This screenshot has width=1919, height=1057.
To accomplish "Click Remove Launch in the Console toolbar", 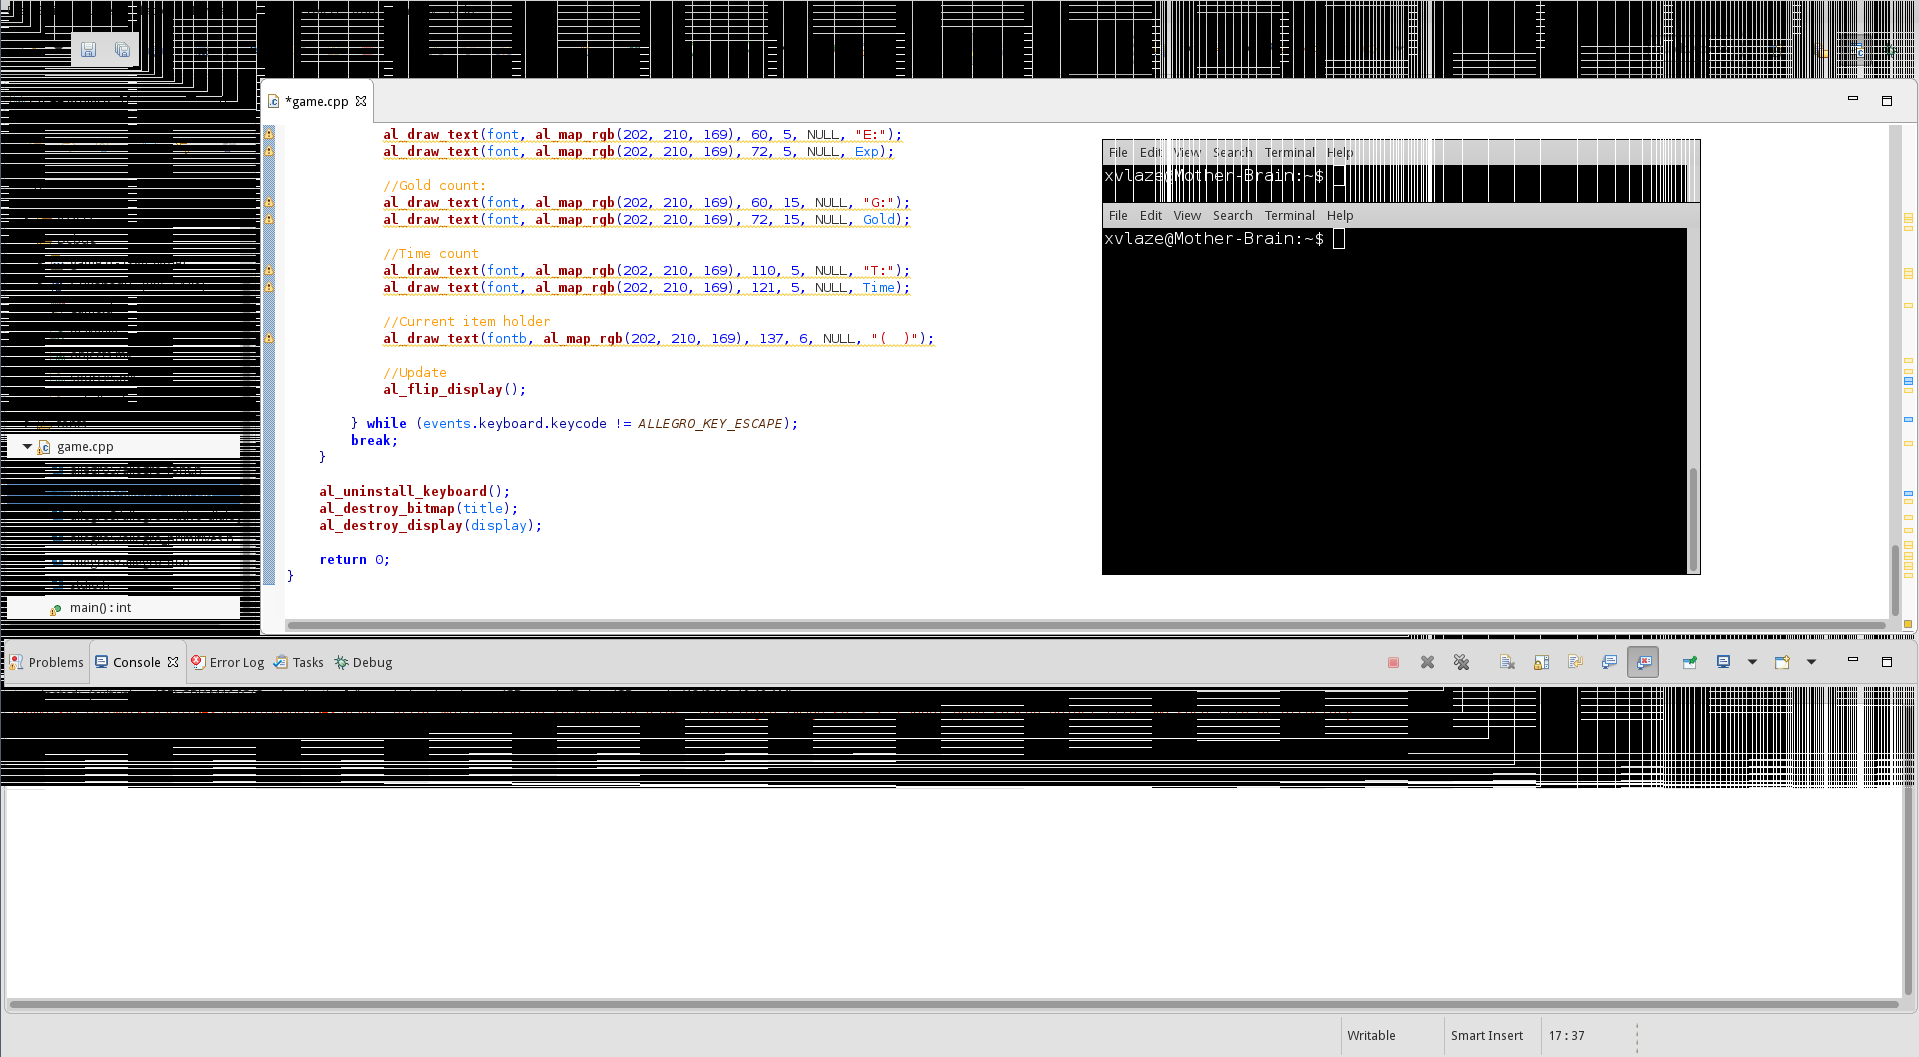I will [x=1427, y=662].
